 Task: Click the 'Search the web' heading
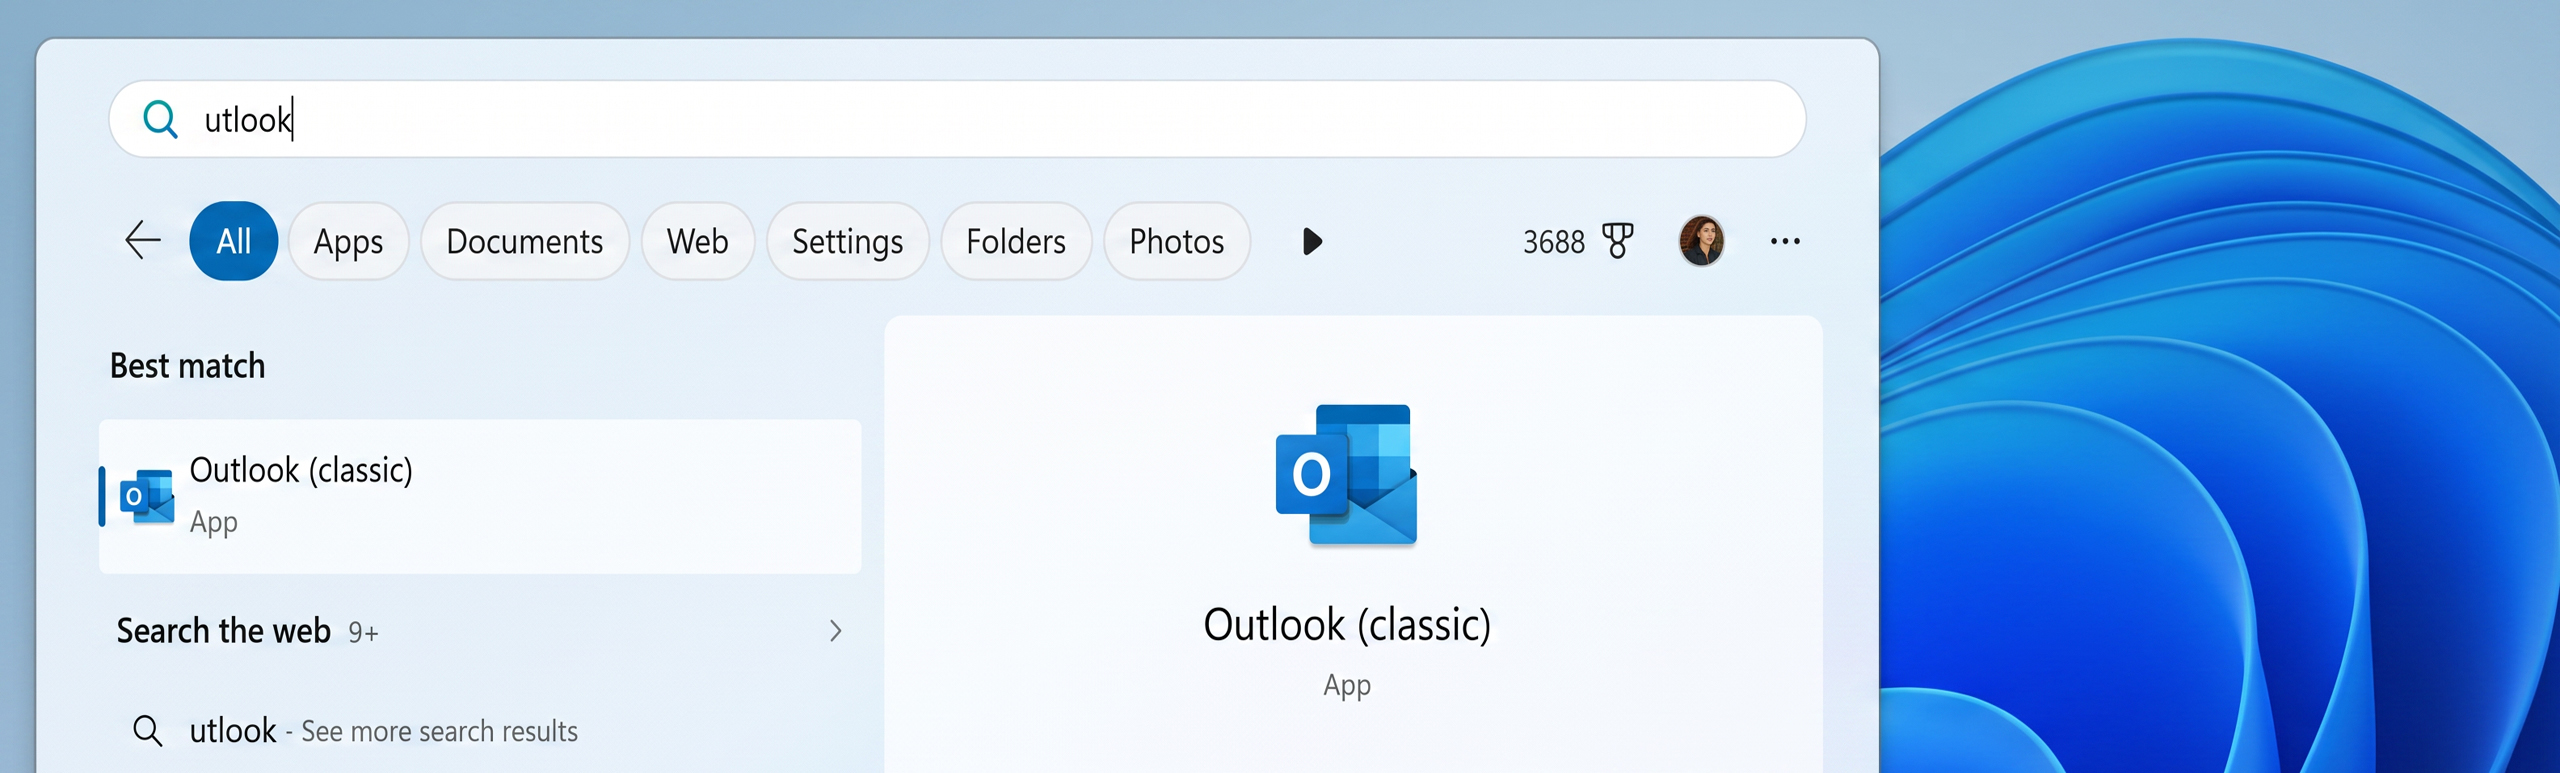point(223,631)
